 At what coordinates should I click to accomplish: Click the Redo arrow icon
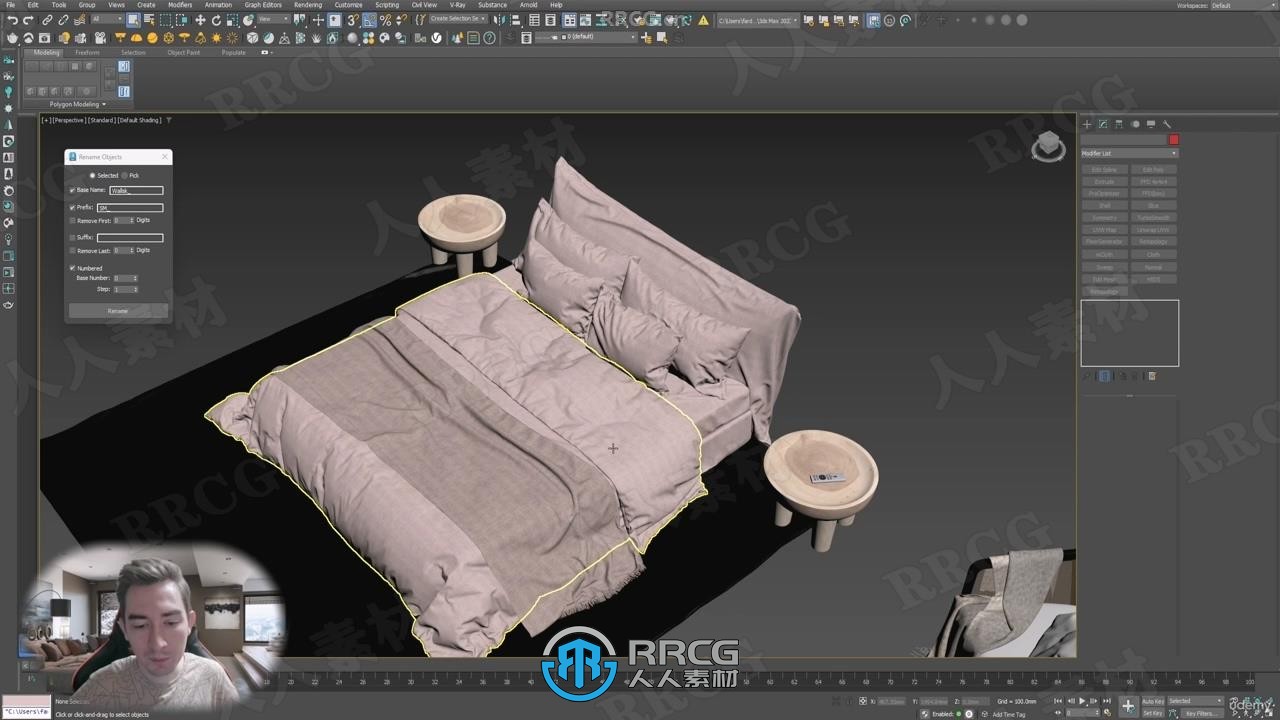pyautogui.click(x=29, y=20)
